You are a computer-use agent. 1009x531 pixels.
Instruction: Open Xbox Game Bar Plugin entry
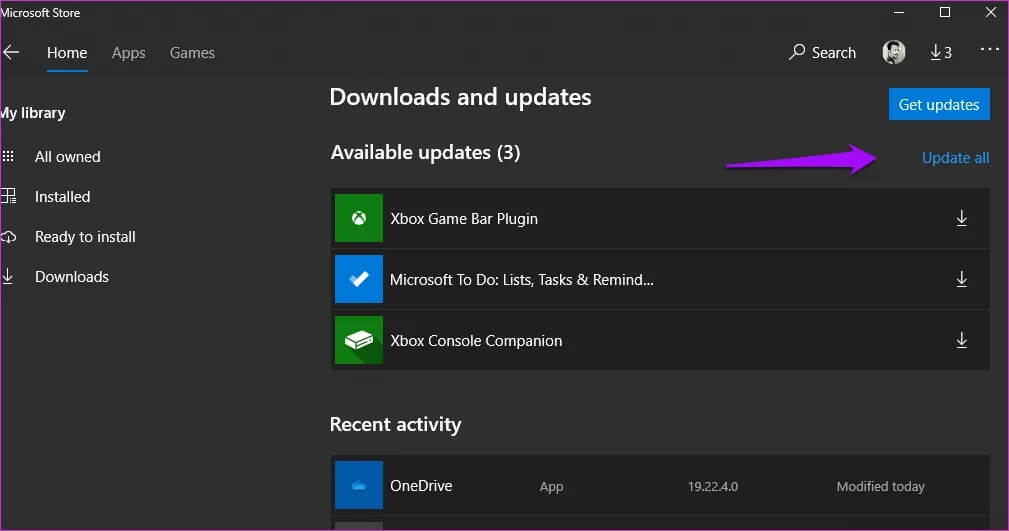[x=660, y=218]
